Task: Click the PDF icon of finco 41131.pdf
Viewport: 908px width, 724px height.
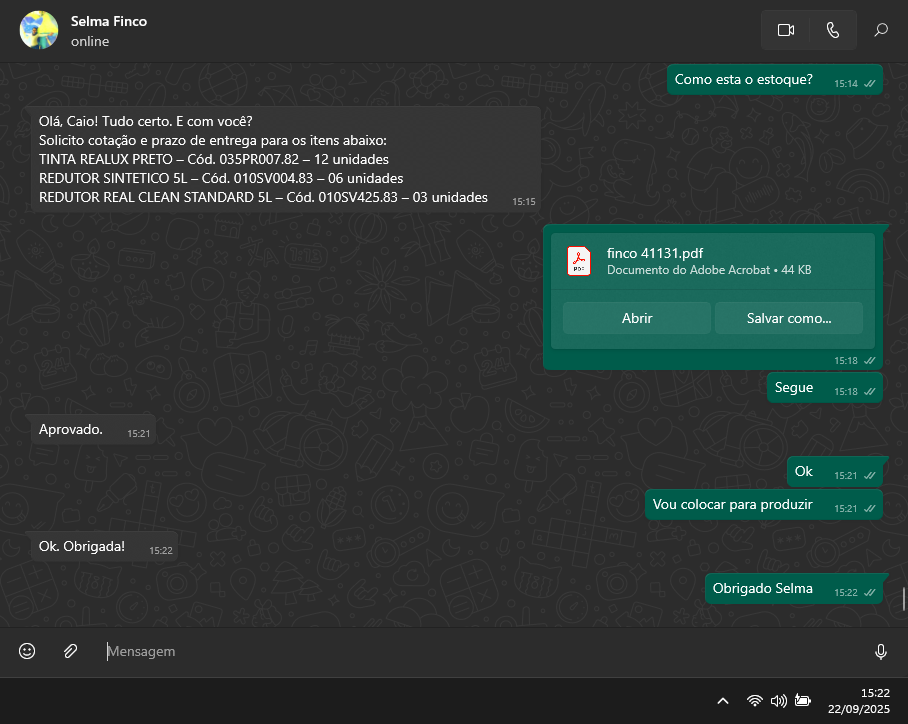Action: pyautogui.click(x=579, y=261)
